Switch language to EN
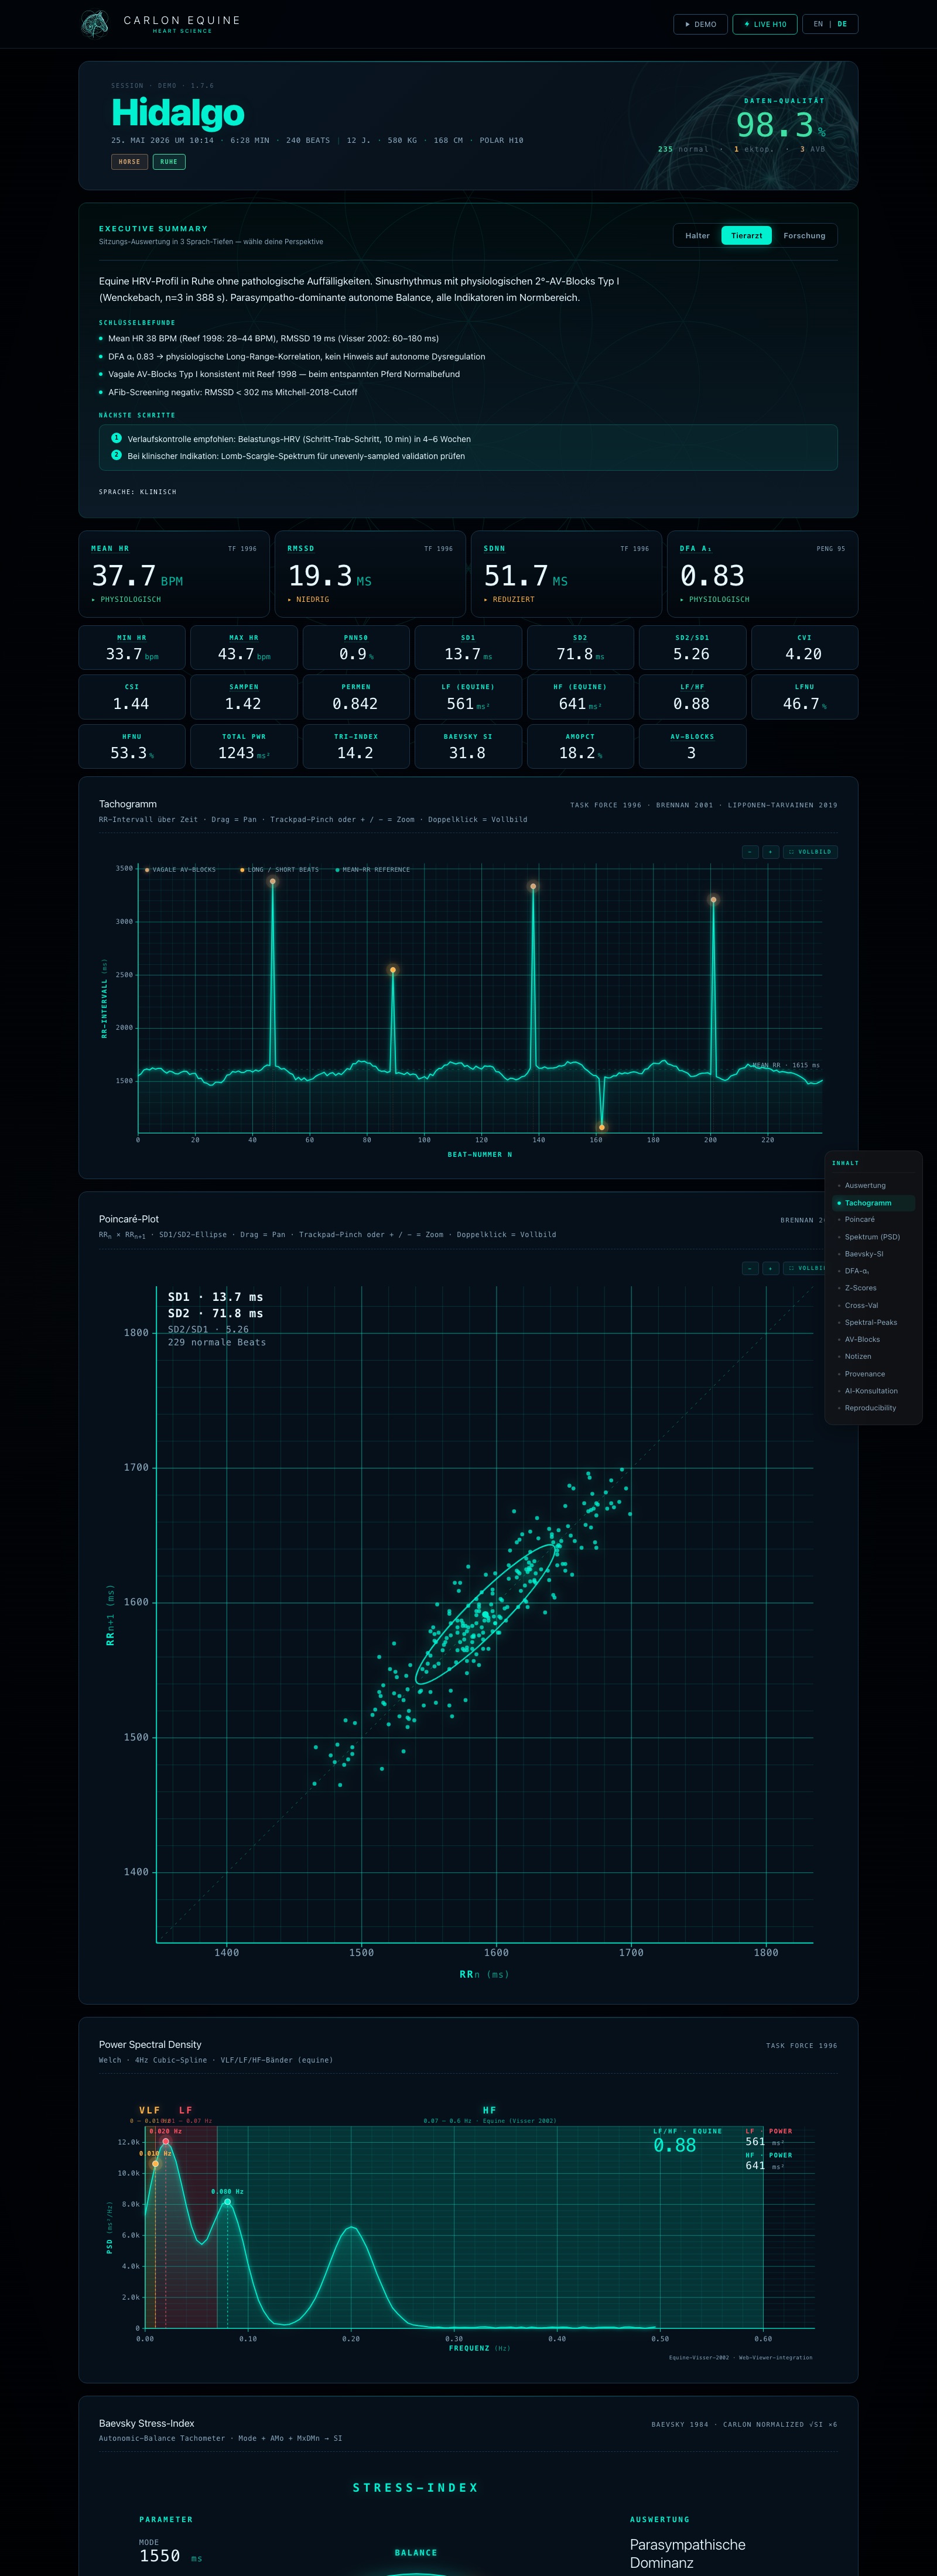937x2576 pixels. click(818, 24)
